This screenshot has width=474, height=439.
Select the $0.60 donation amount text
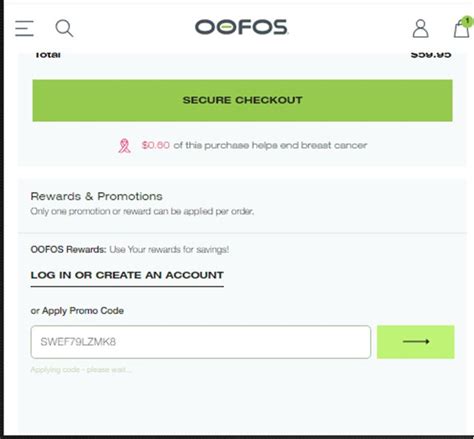point(156,145)
